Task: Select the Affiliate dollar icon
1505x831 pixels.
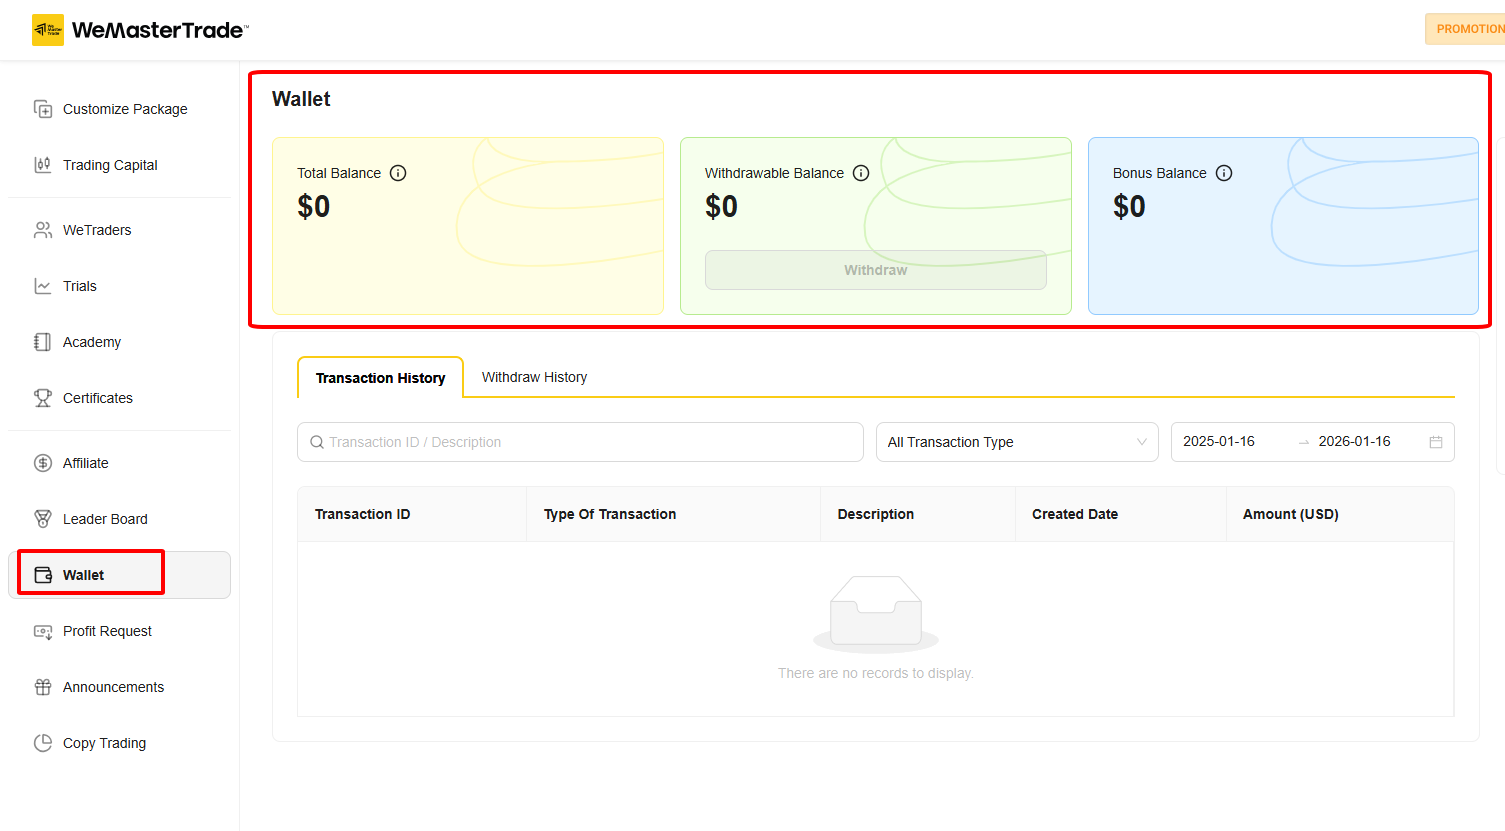Action: (x=41, y=462)
